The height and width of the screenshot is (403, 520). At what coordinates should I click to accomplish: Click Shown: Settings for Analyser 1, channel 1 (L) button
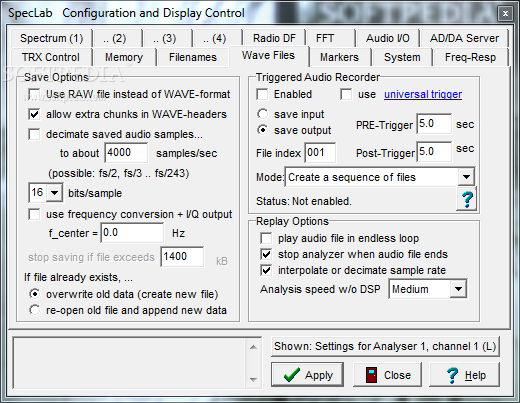click(x=385, y=347)
